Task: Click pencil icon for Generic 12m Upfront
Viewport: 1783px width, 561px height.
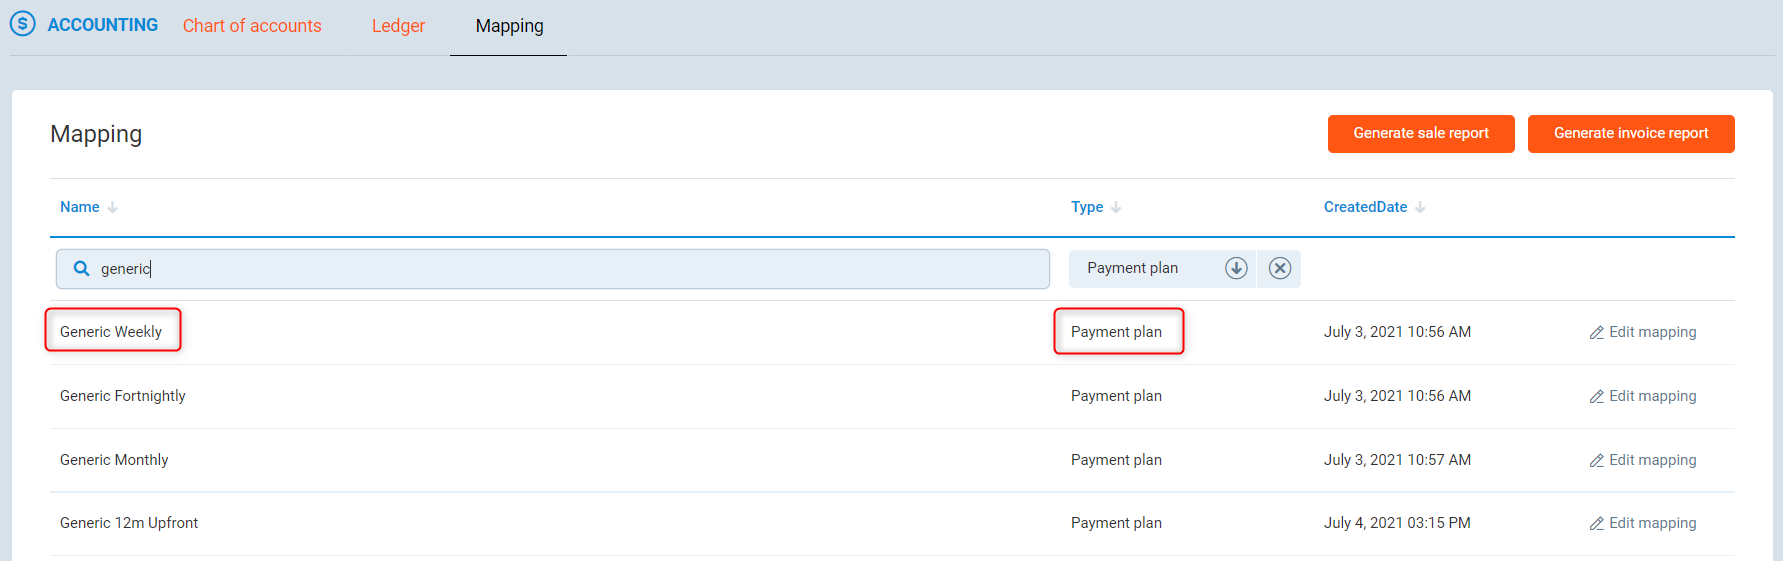Action: coord(1596,524)
